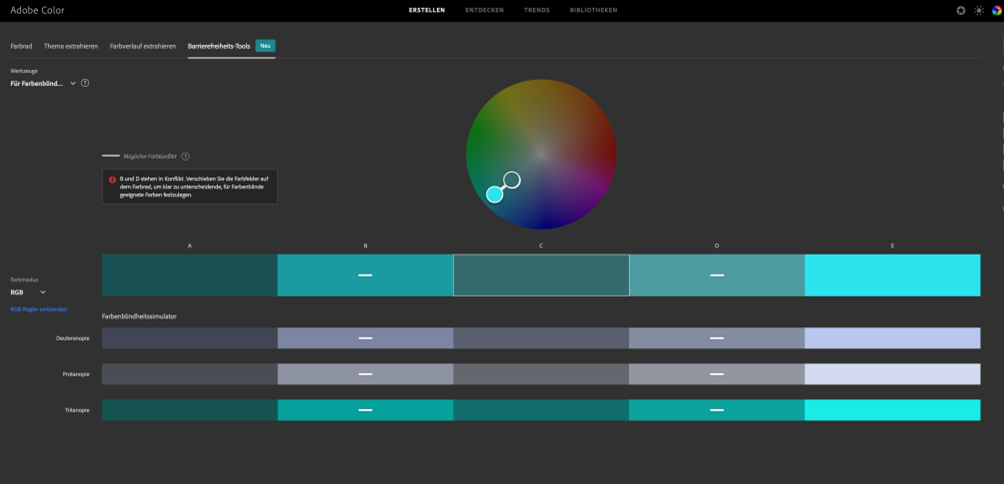Go to ENTDECKEN in top navigation
This screenshot has width=1004, height=484.
tap(484, 10)
